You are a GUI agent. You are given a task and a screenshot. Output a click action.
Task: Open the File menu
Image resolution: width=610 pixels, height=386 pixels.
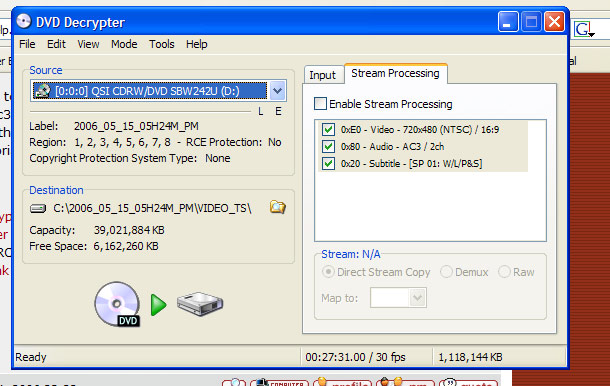click(27, 44)
